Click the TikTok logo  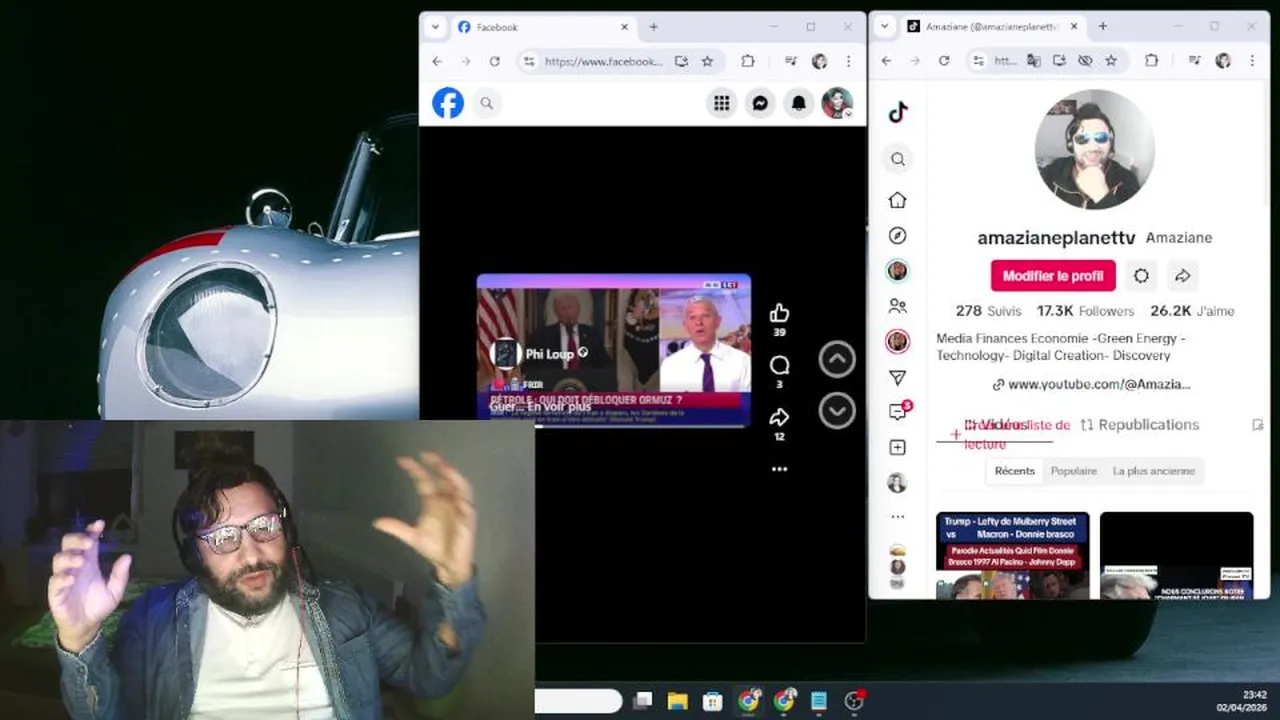(898, 112)
